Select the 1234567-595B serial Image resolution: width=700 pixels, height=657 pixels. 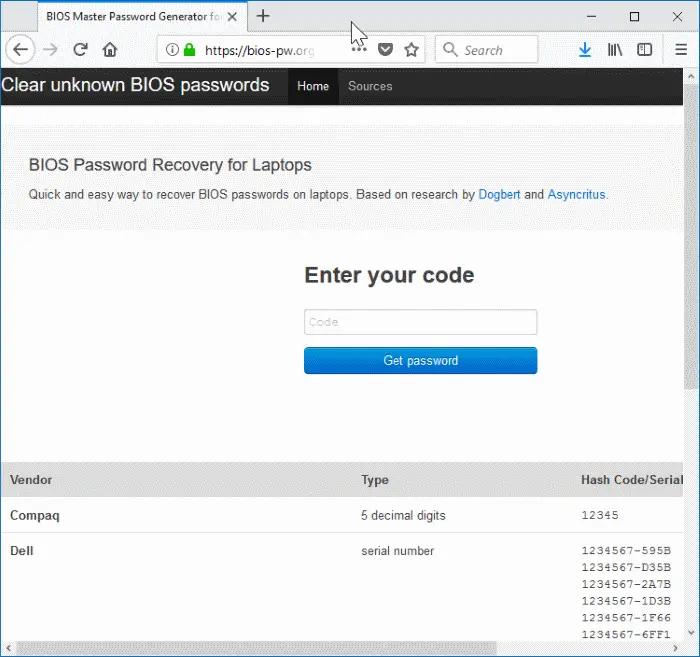tap(626, 550)
